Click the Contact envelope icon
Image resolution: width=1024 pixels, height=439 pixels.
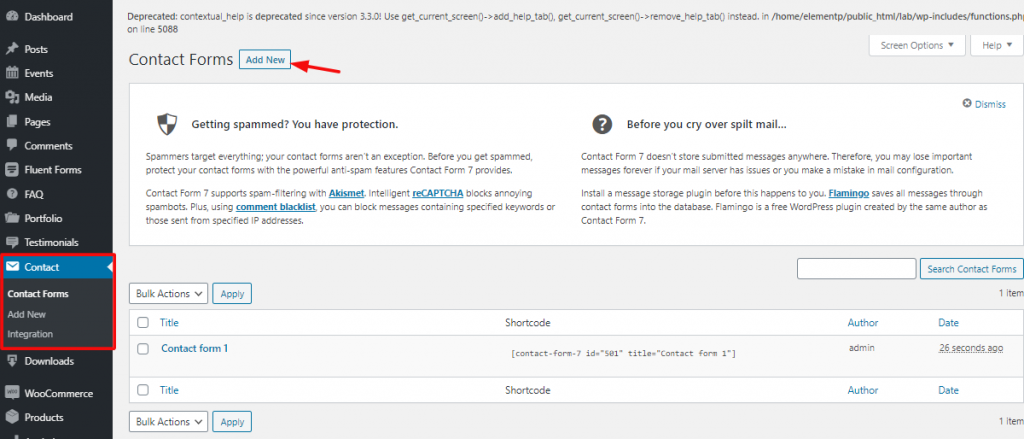pyautogui.click(x=12, y=267)
